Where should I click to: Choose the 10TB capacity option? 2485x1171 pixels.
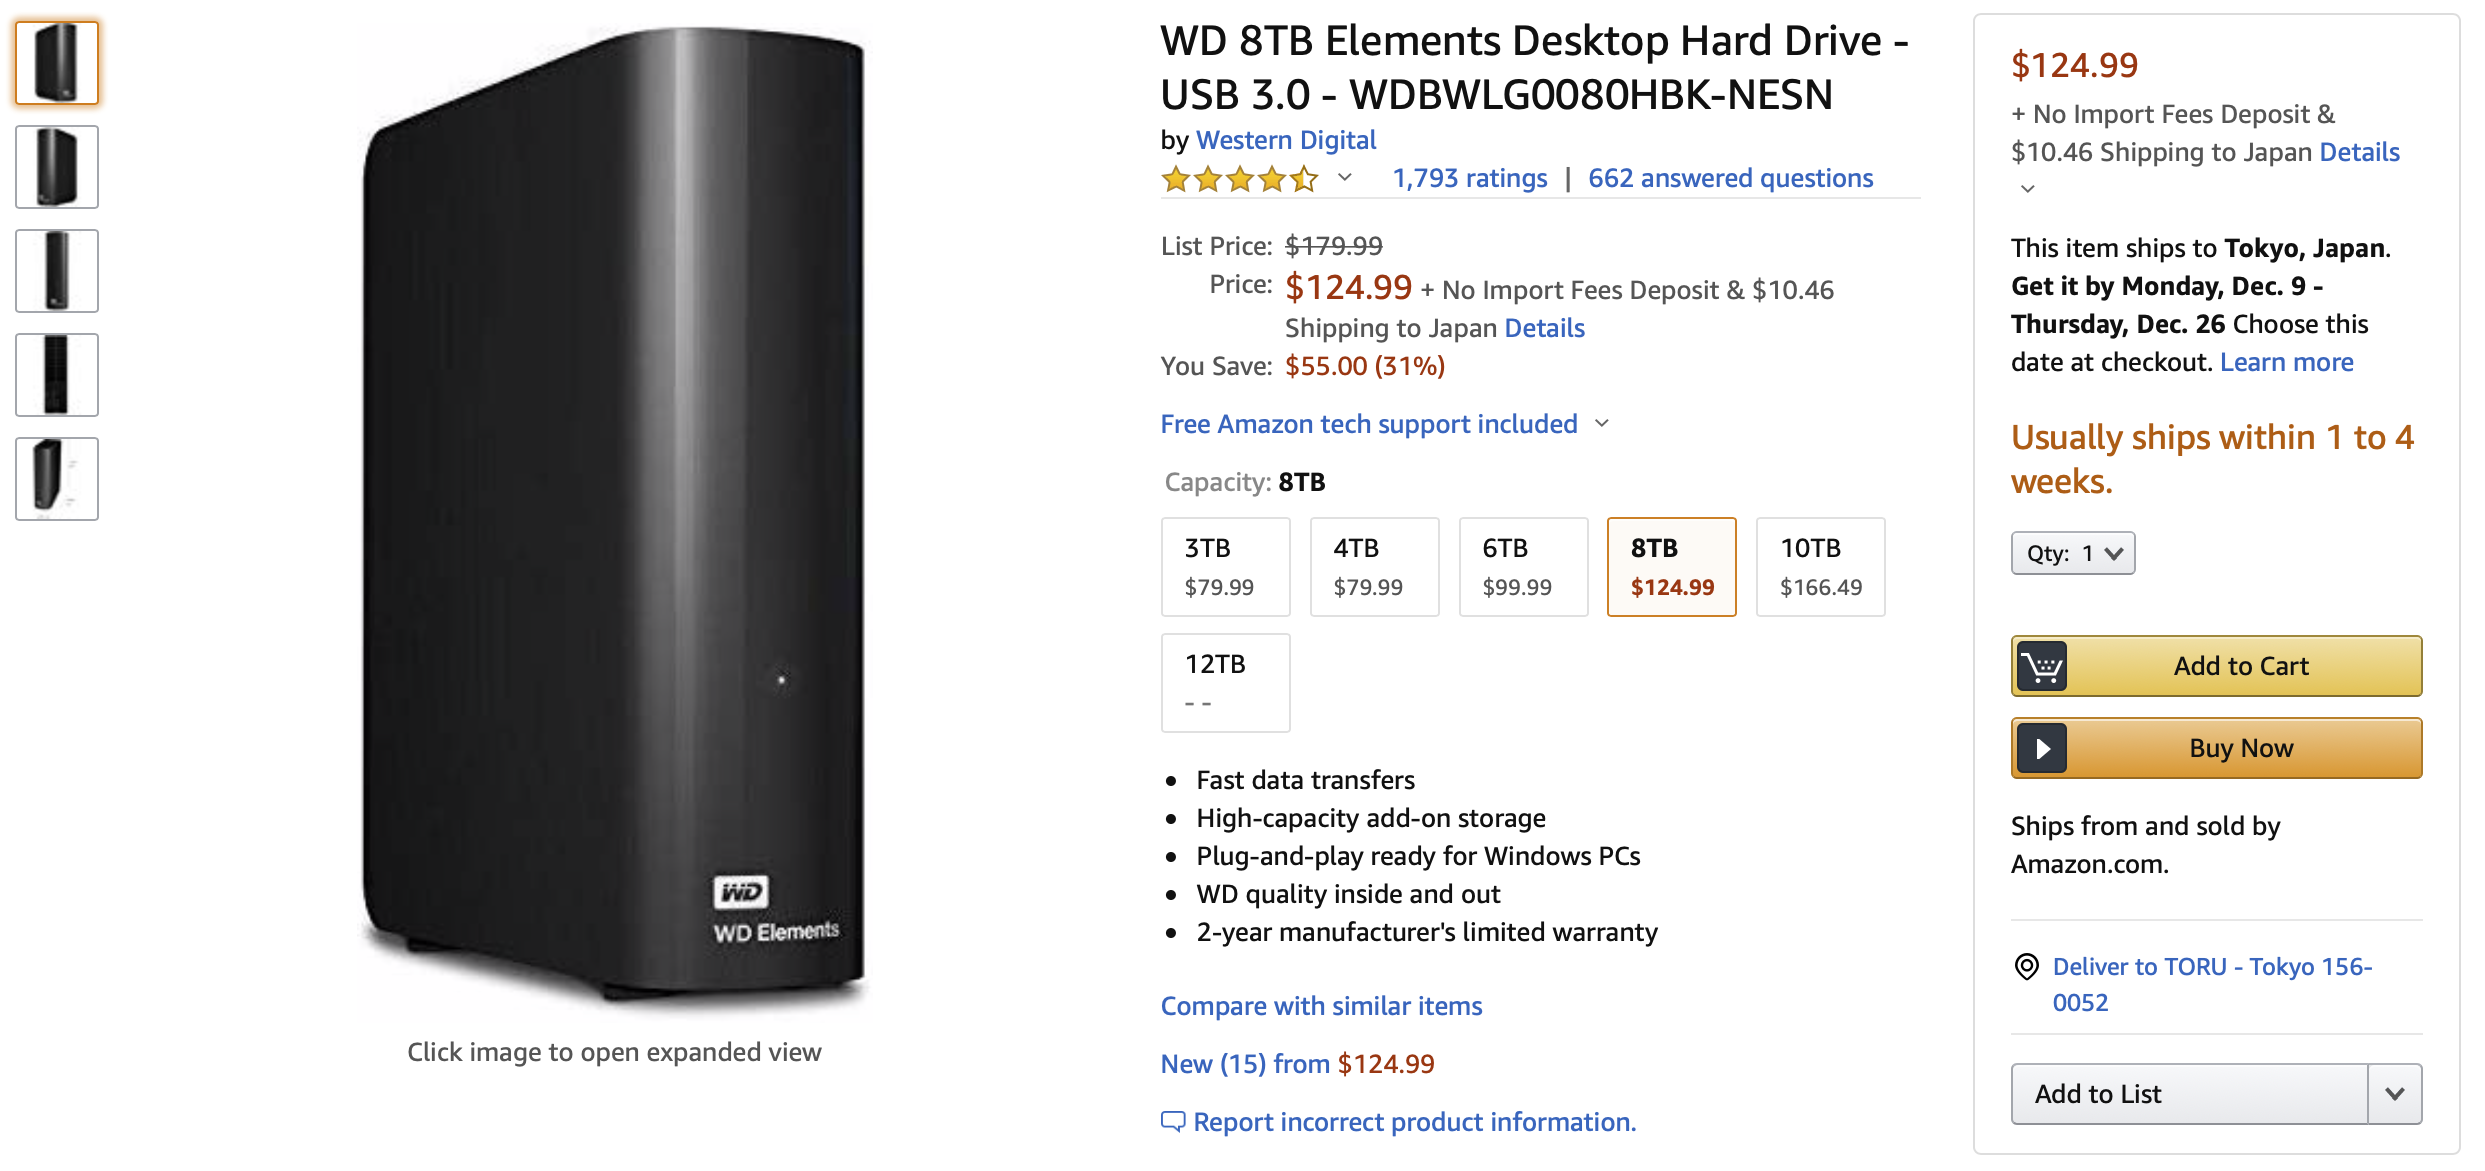1820,567
